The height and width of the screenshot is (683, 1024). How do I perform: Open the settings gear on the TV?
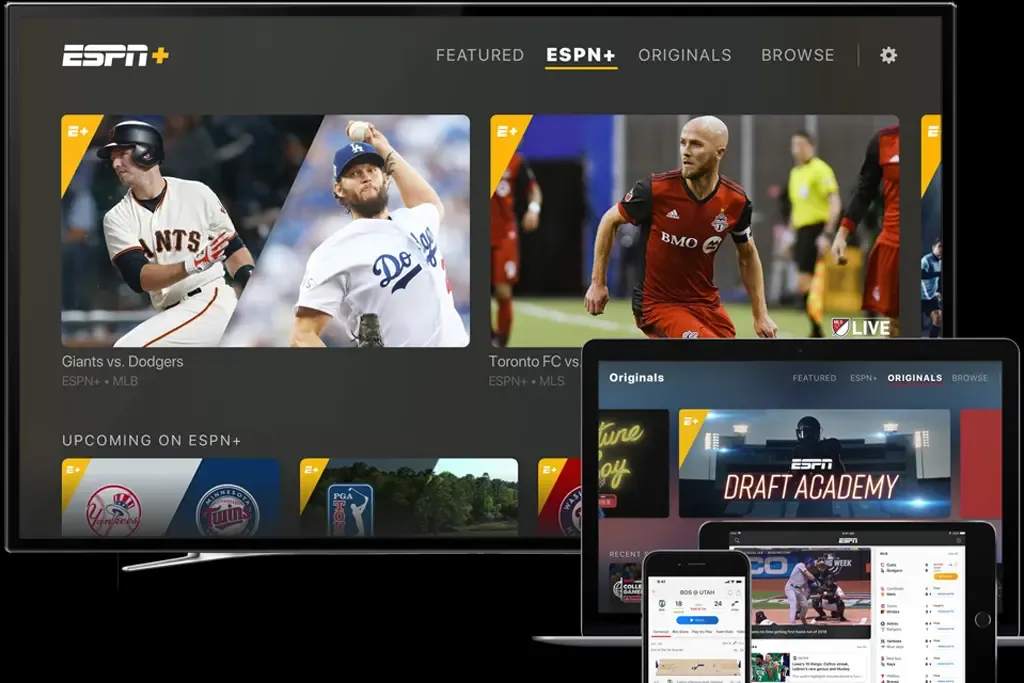coord(888,55)
